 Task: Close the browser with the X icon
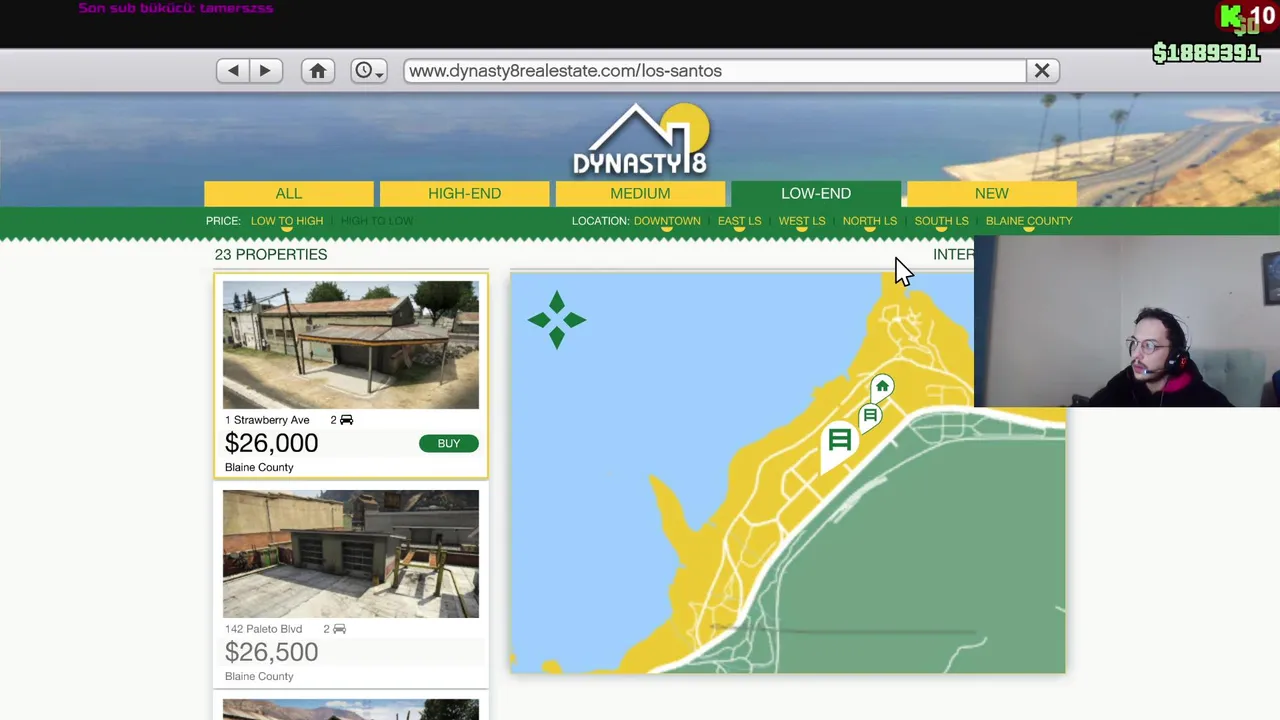1042,71
